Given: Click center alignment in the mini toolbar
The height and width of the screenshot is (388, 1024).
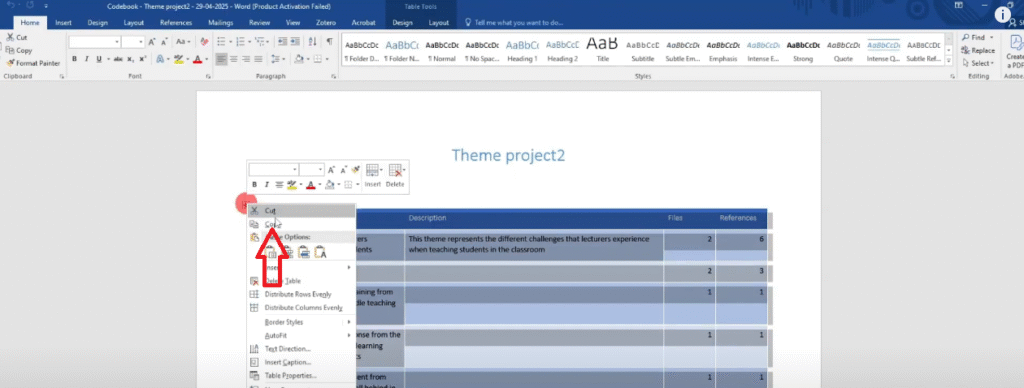Looking at the screenshot, I should (x=279, y=185).
